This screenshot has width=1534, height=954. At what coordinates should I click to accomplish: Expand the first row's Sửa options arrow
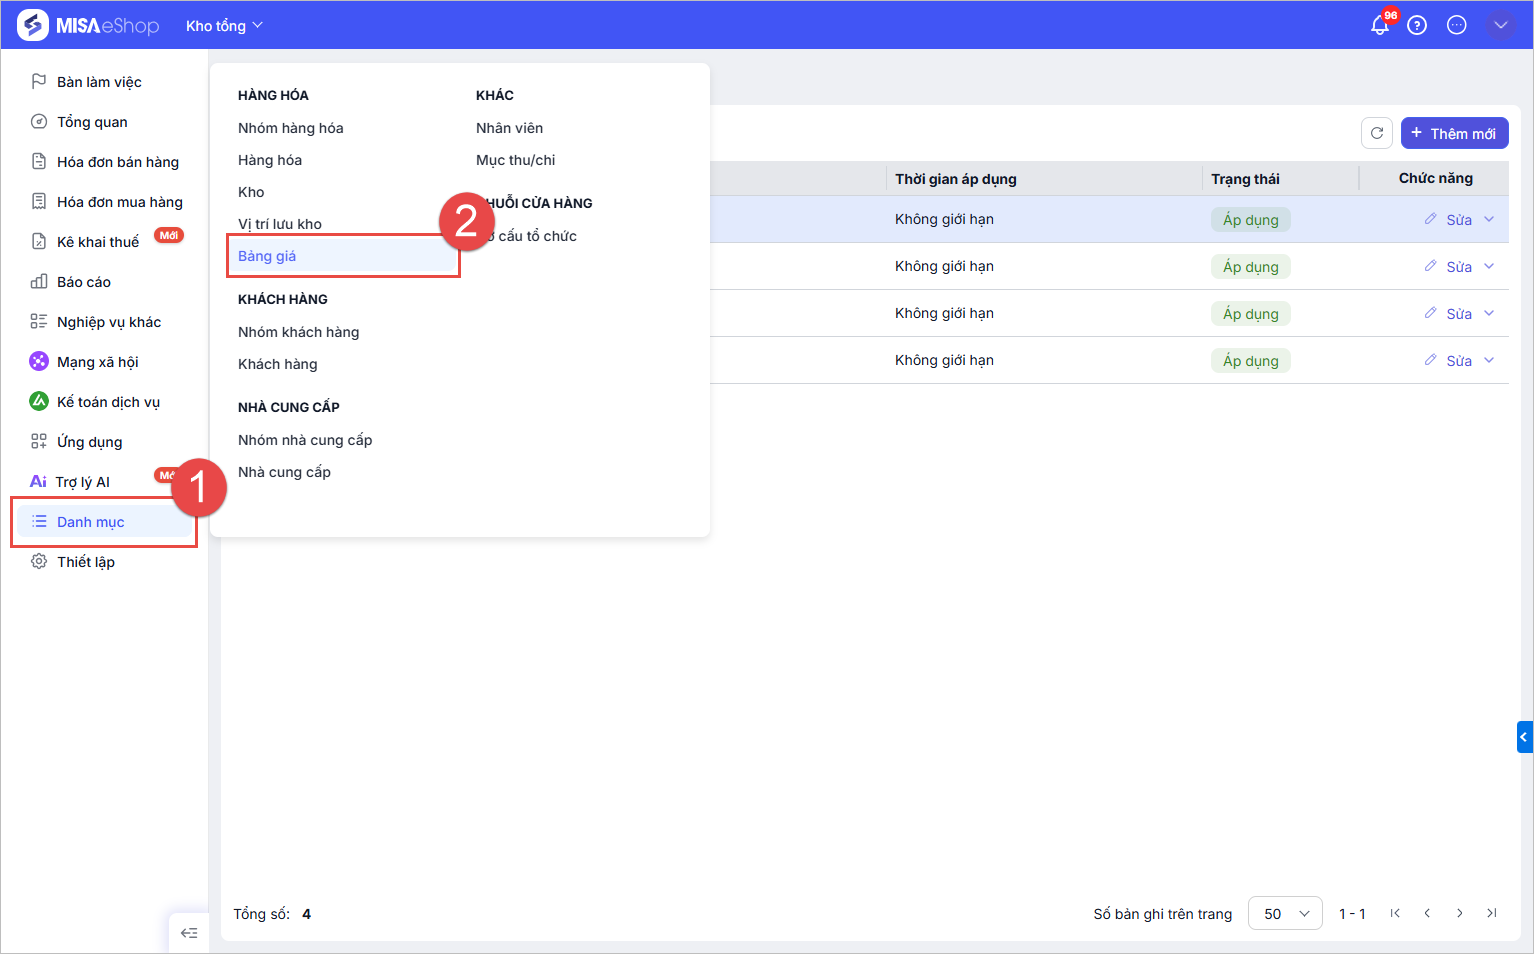click(x=1489, y=219)
